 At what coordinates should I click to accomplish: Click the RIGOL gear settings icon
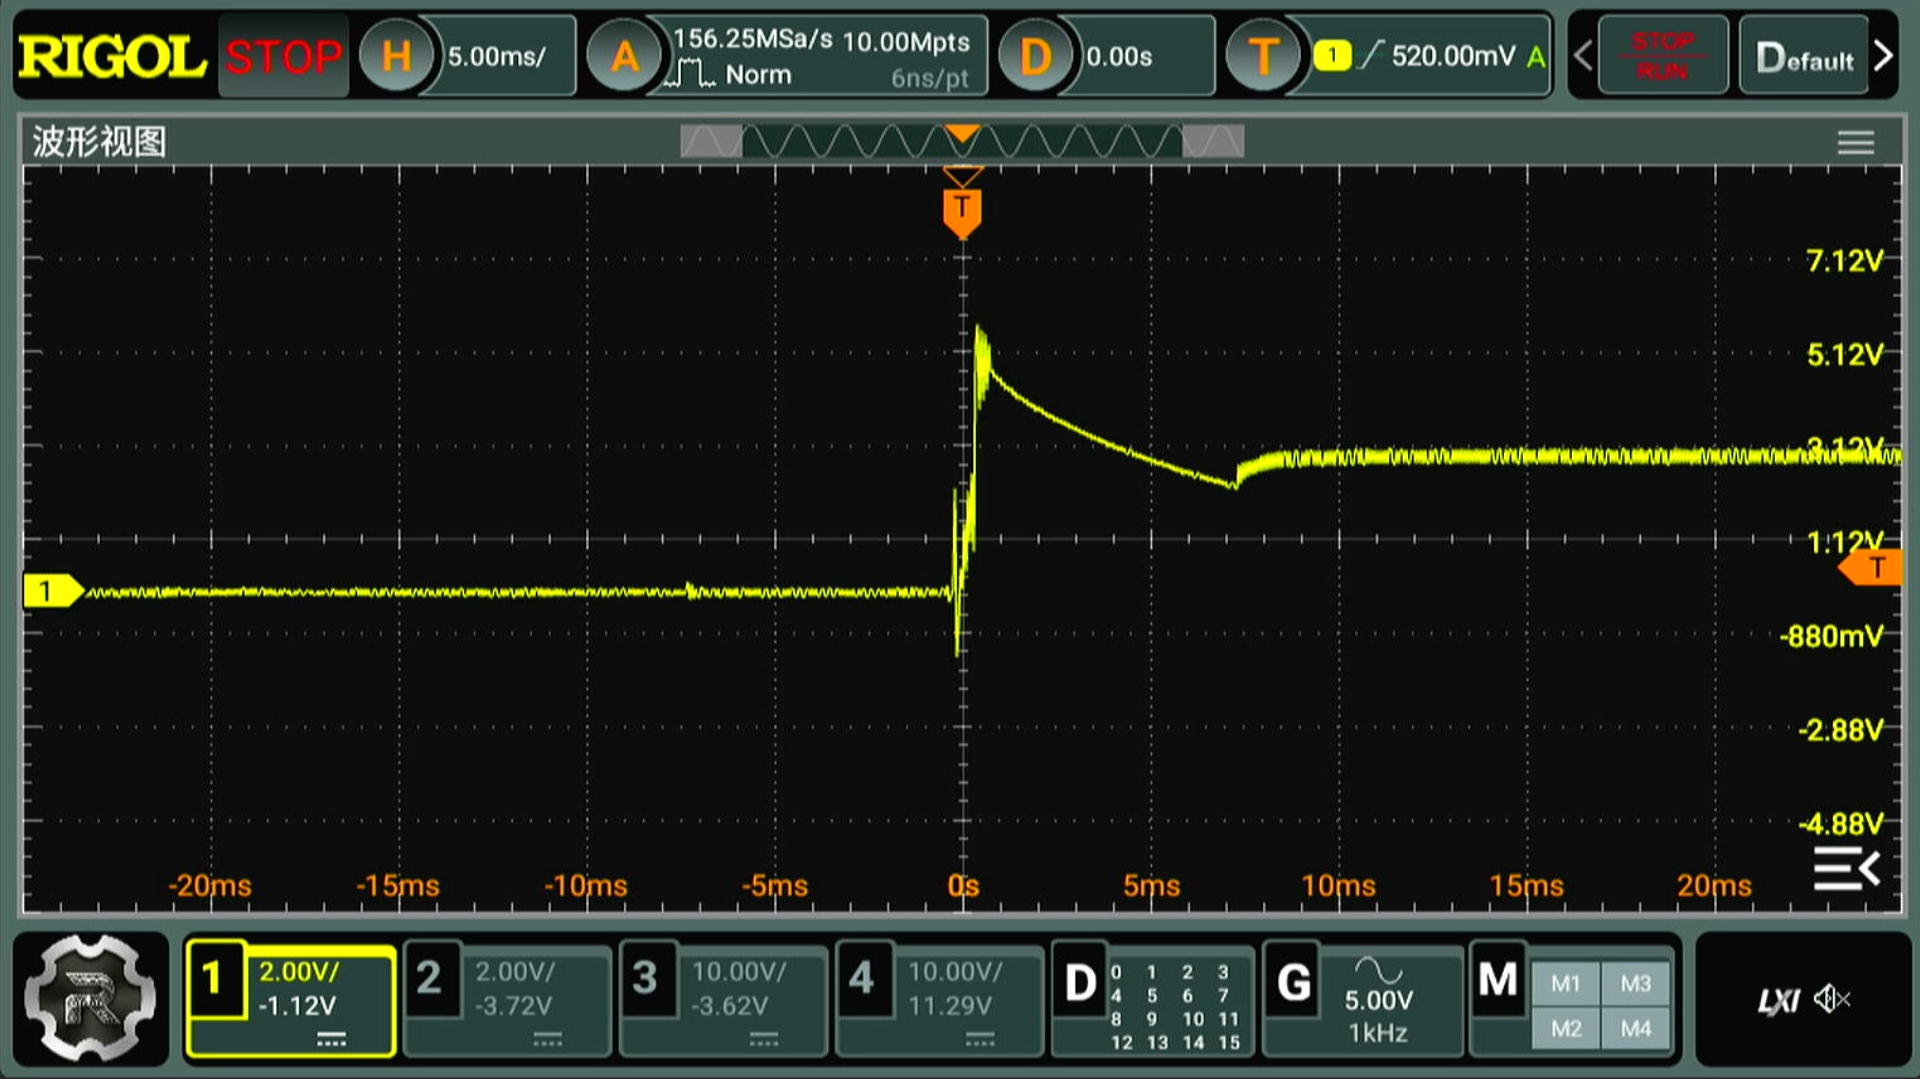(x=90, y=998)
